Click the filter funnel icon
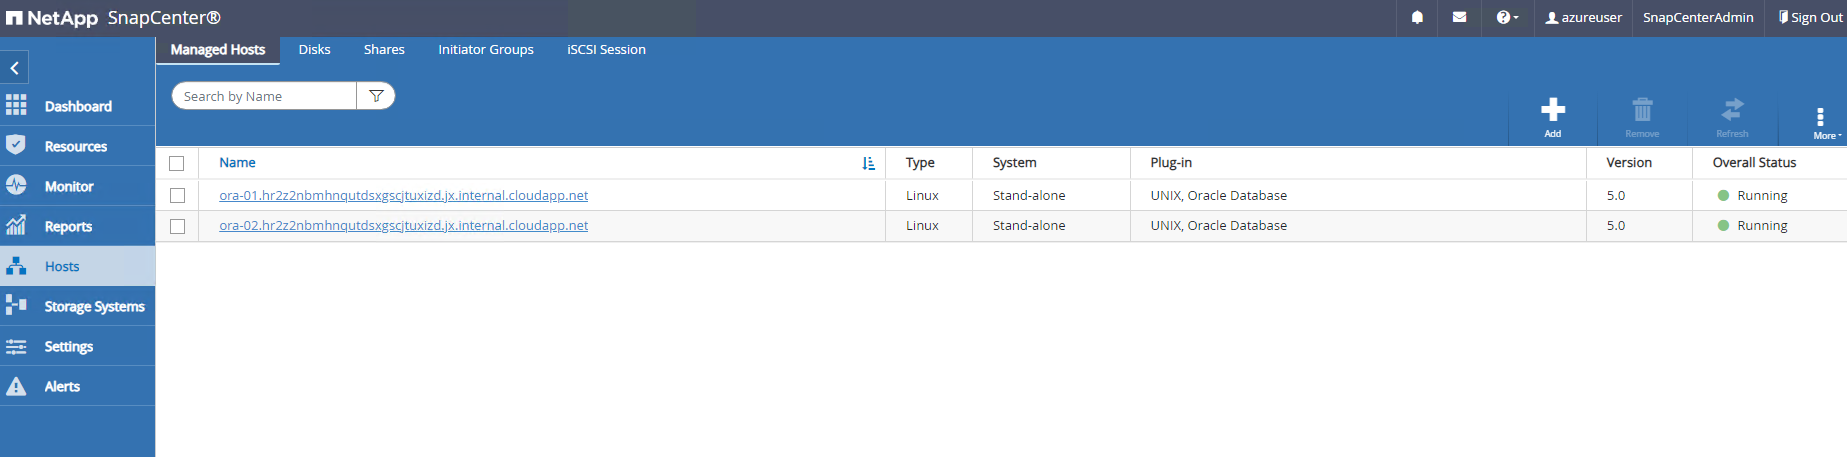The height and width of the screenshot is (457, 1847). point(376,96)
